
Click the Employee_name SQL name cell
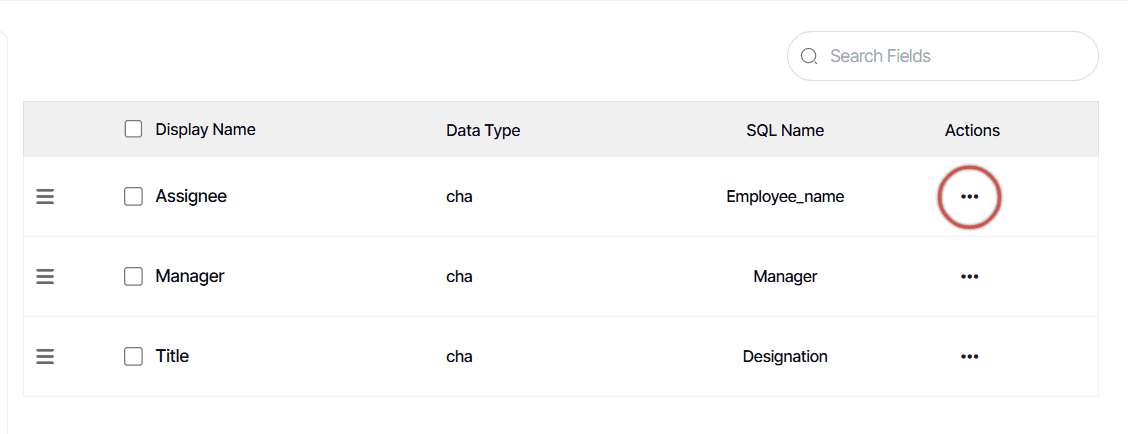pyautogui.click(x=785, y=197)
